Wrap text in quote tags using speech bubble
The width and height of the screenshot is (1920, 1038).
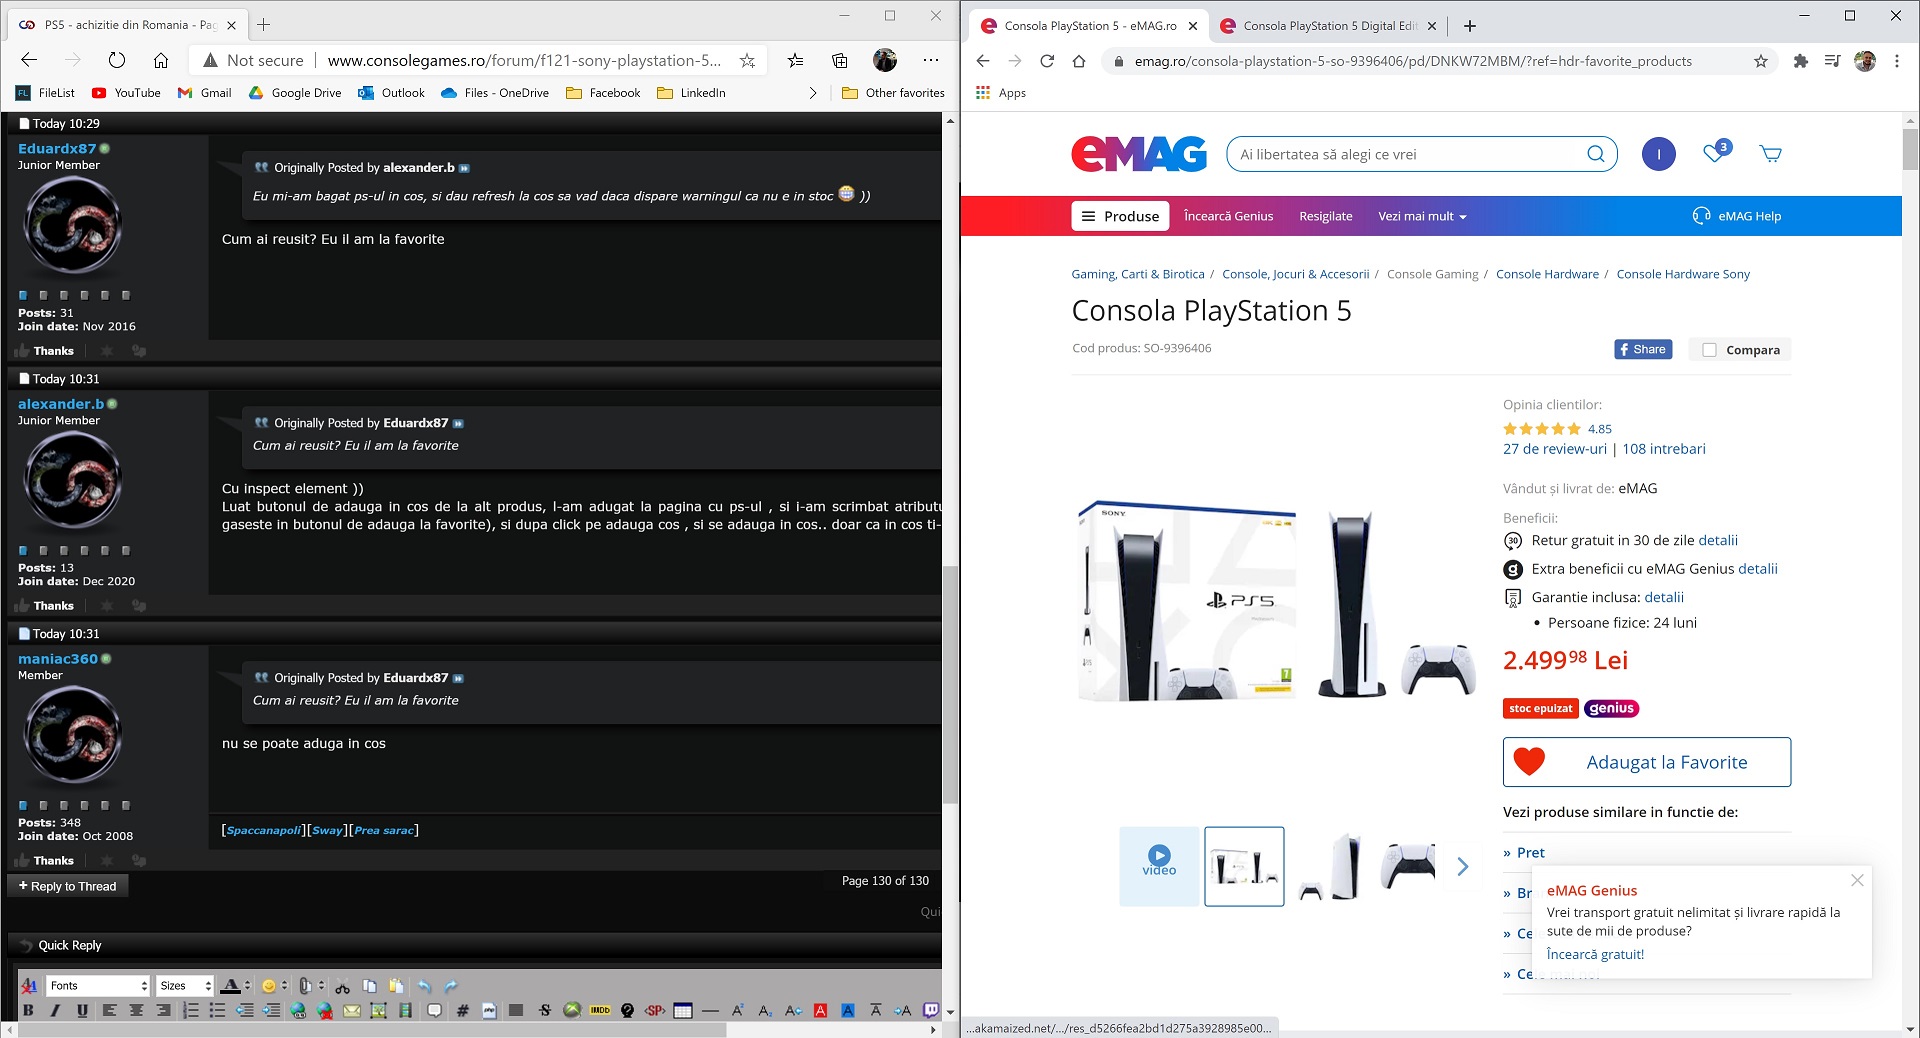[434, 1011]
